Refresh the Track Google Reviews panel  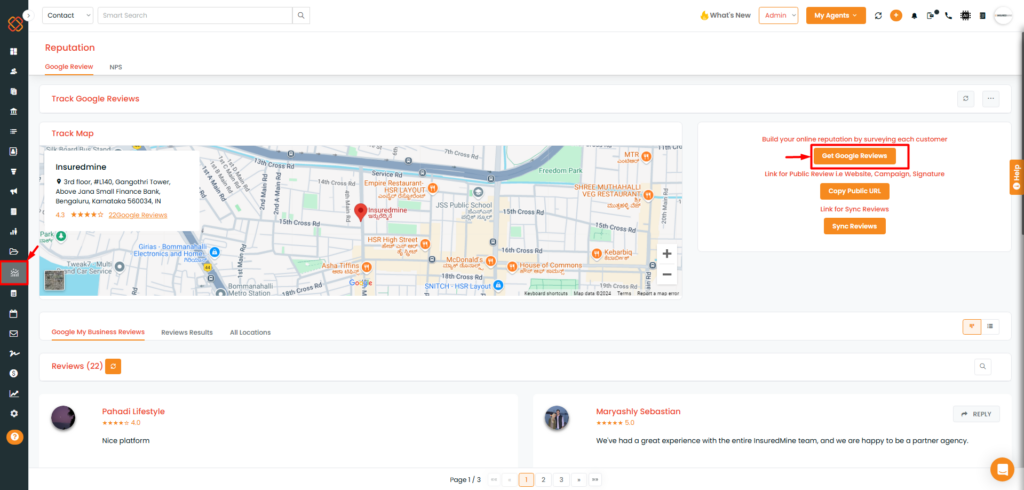(966, 99)
